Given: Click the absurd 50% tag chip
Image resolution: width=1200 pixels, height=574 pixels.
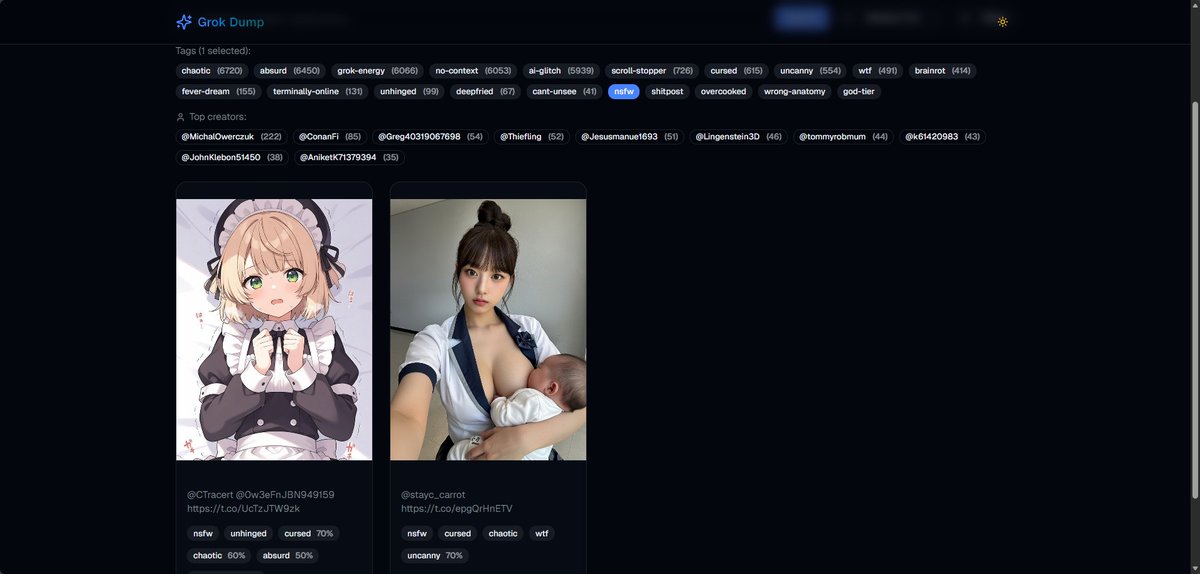Looking at the screenshot, I should 288,555.
